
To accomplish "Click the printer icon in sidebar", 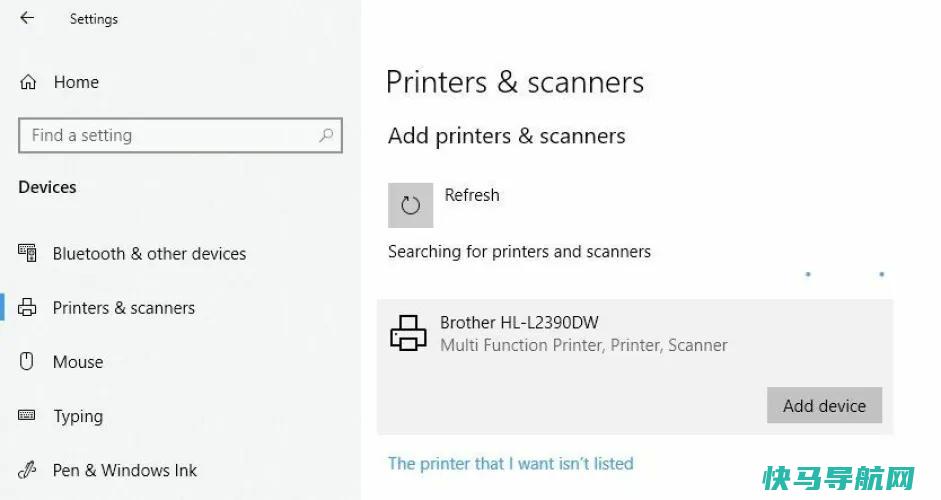I will coord(27,307).
